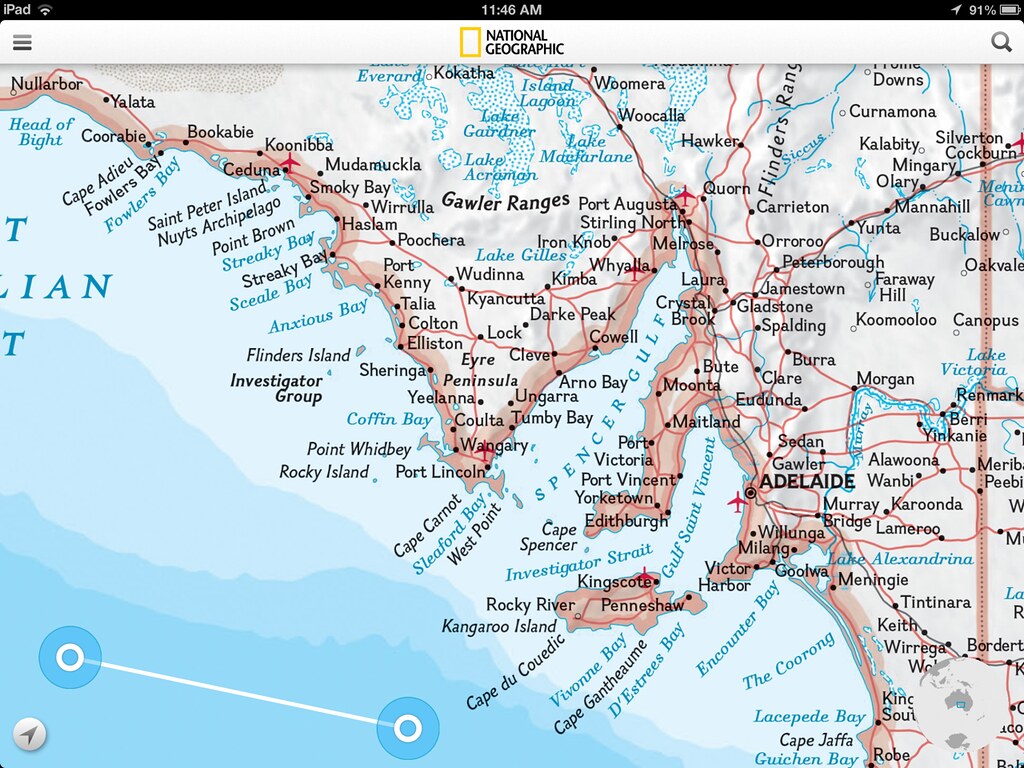Tap the Lake Alexandrina label
The image size is (1024, 768).
point(900,559)
